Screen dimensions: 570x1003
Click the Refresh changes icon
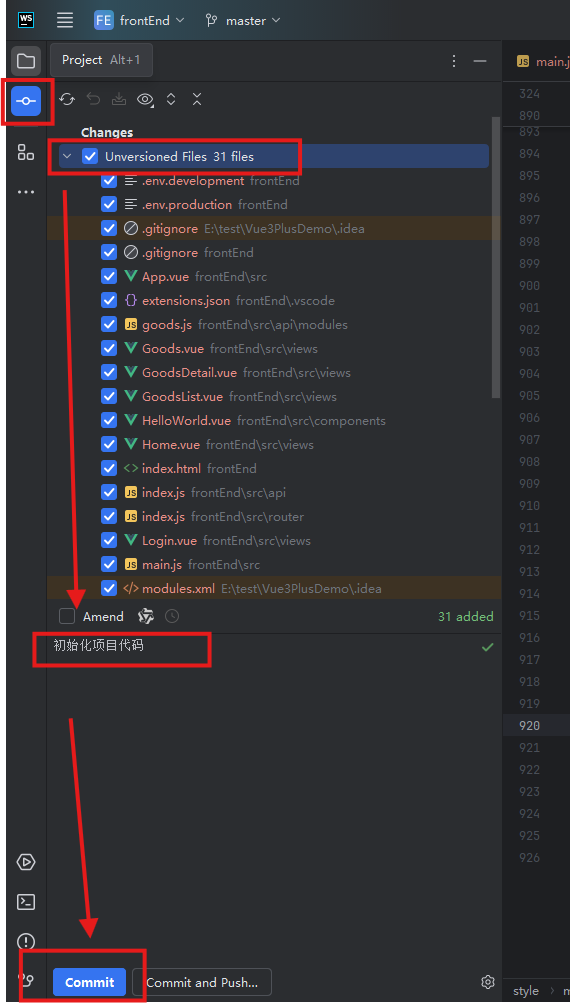coord(67,99)
